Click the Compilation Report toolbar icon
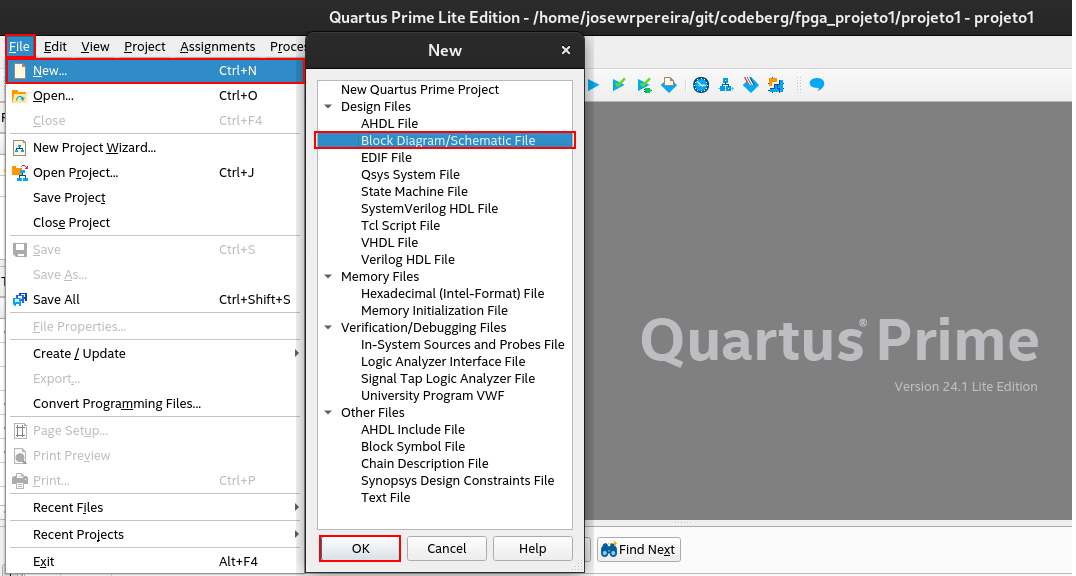1076x576 pixels. tap(669, 85)
